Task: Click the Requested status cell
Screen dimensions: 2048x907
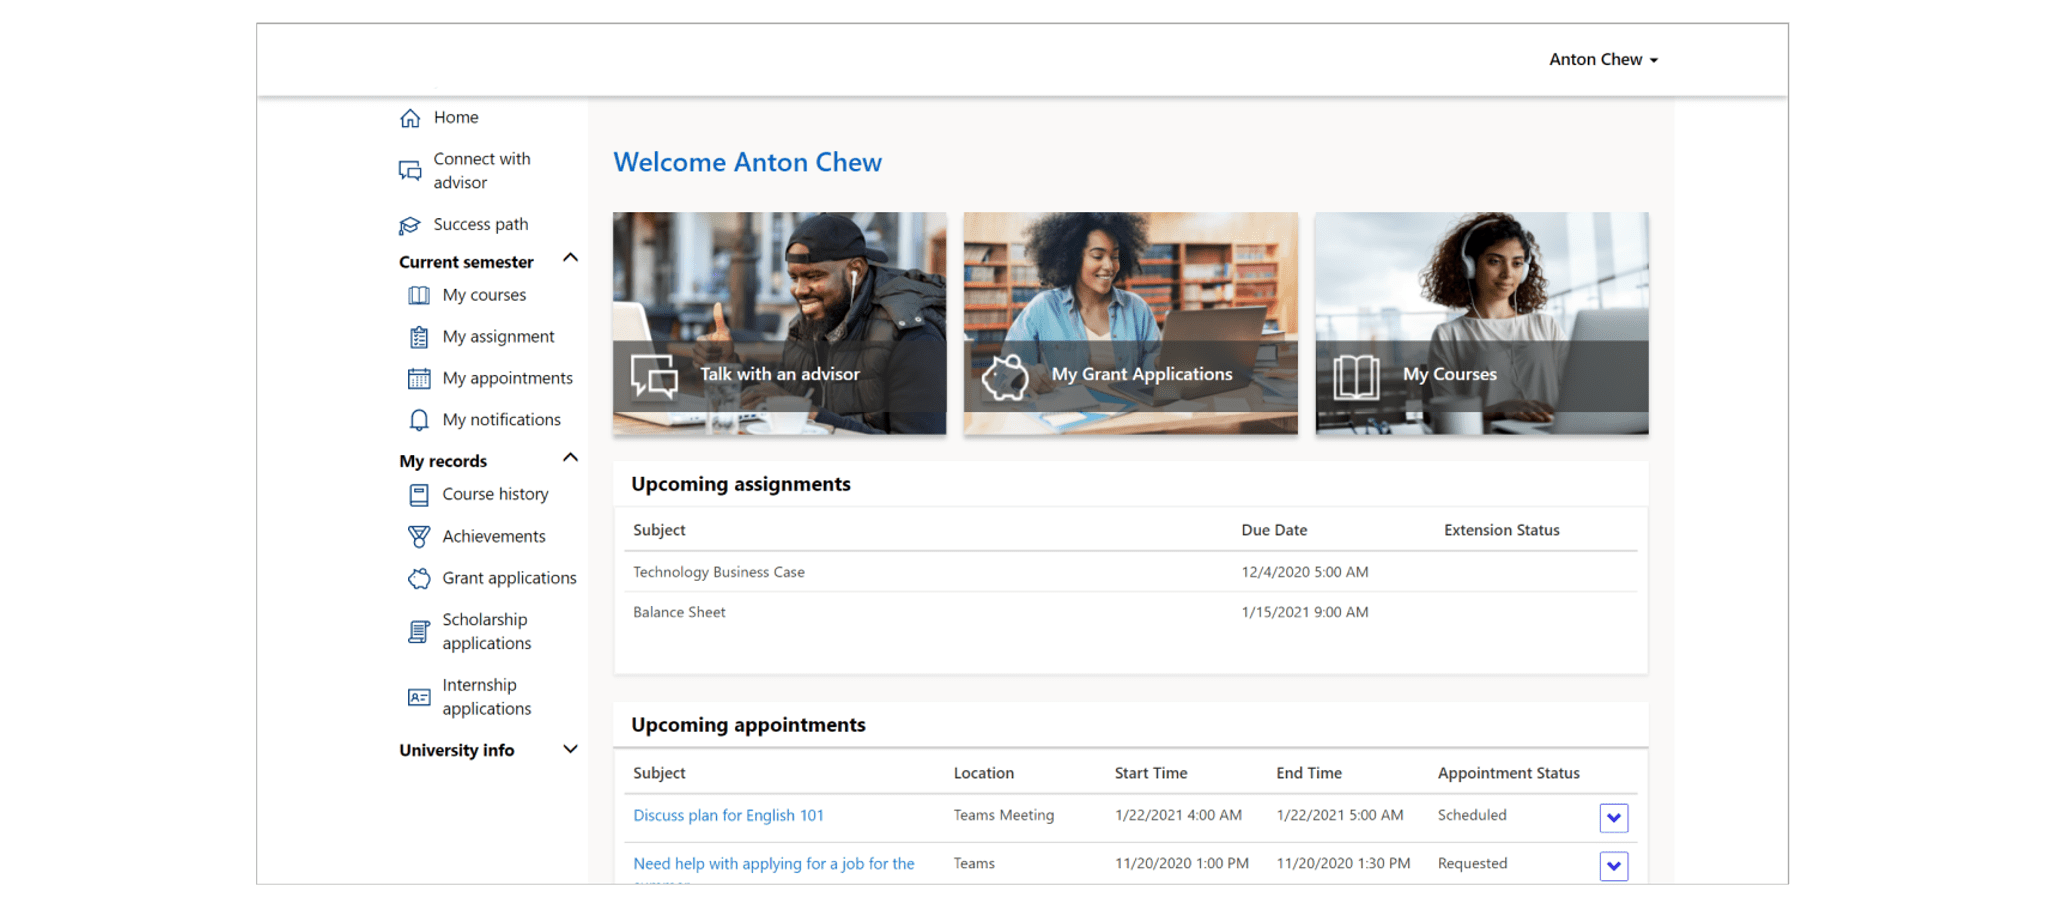Action: tap(1472, 863)
